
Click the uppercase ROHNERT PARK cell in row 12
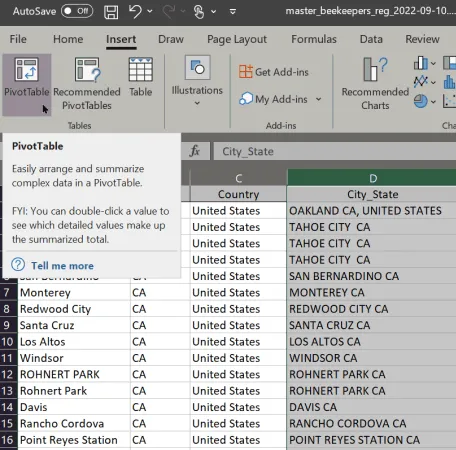74,374
